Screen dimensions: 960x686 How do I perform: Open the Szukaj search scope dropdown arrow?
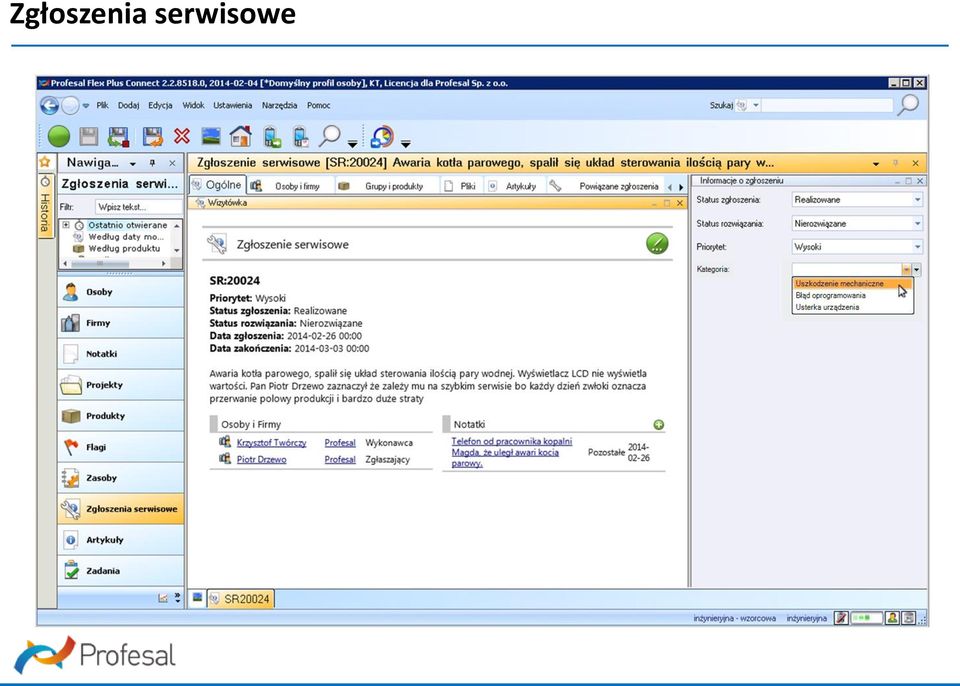[756, 105]
